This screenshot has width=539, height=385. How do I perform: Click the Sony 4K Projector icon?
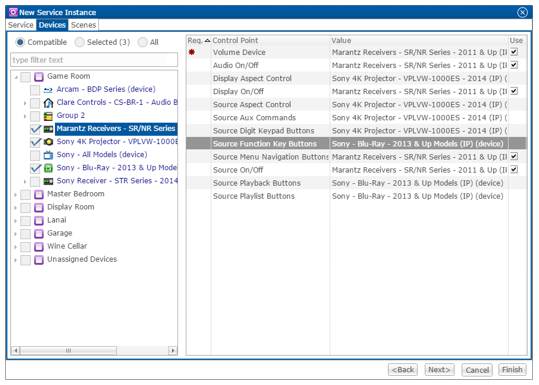click(x=48, y=142)
